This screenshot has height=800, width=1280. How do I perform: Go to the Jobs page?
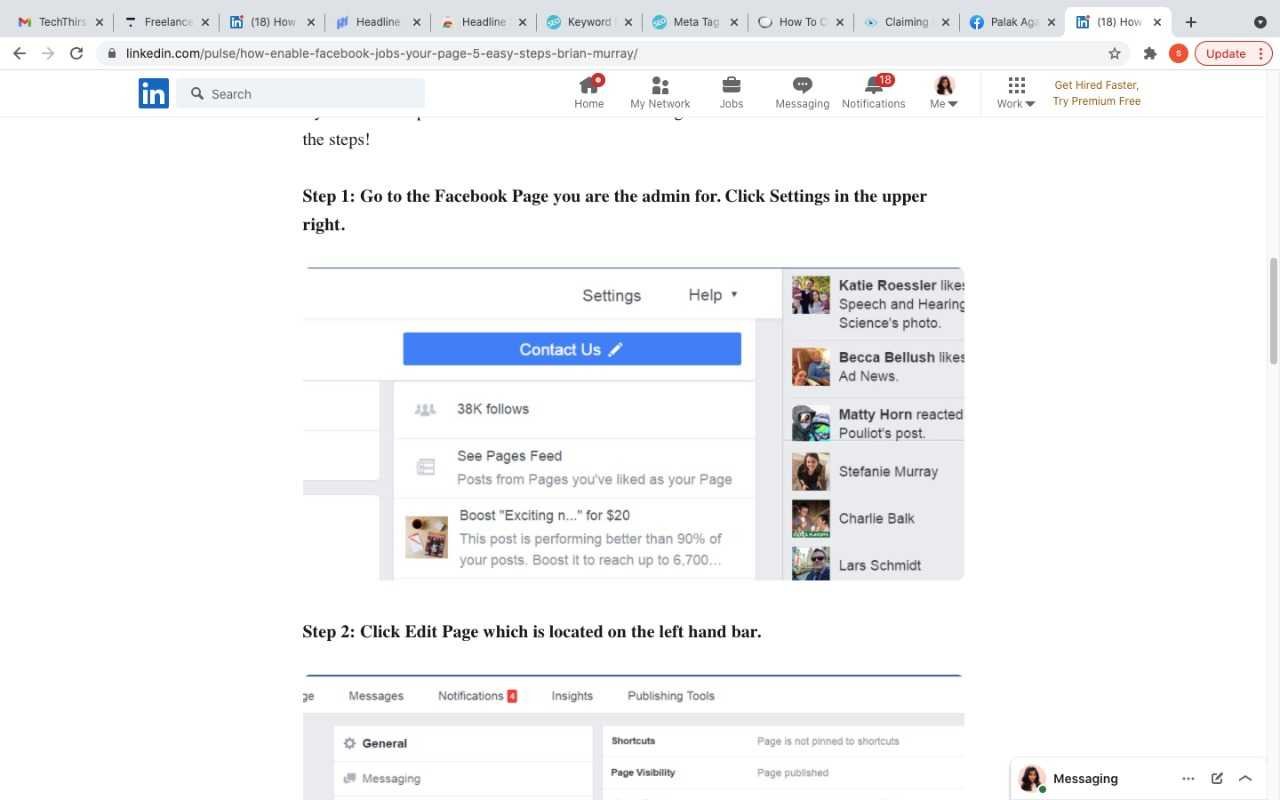pyautogui.click(x=731, y=92)
